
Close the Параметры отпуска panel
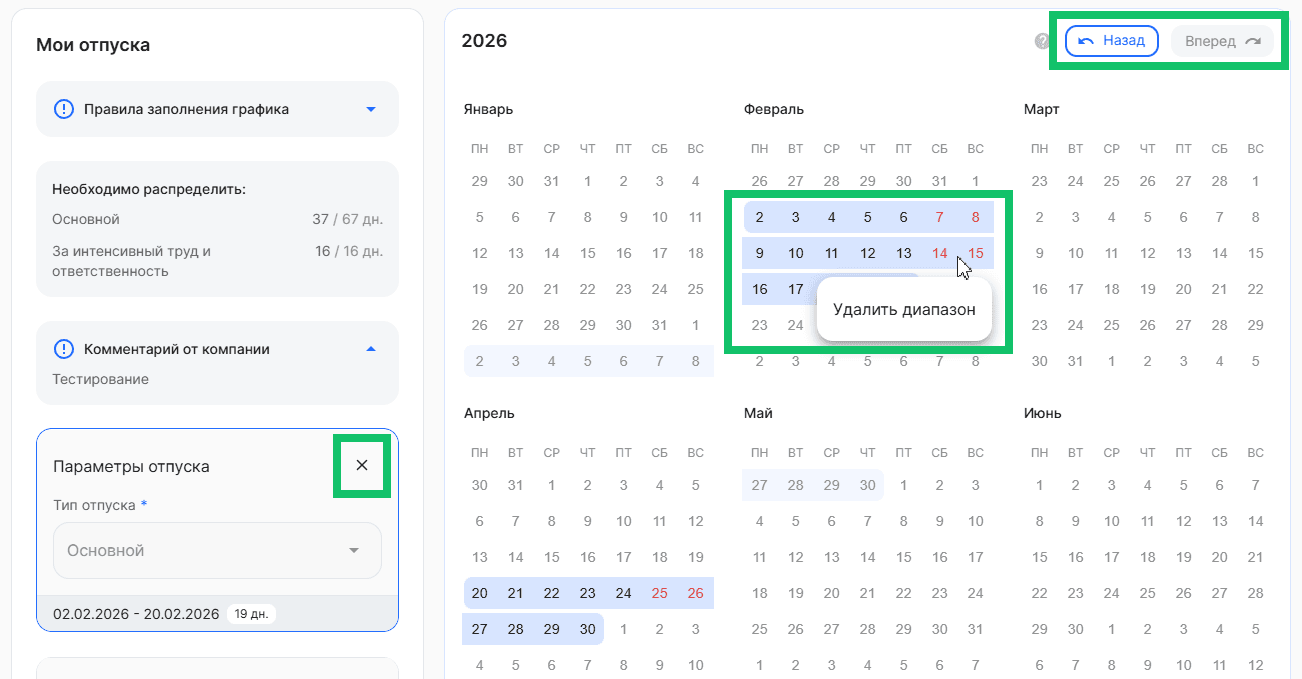tap(362, 465)
